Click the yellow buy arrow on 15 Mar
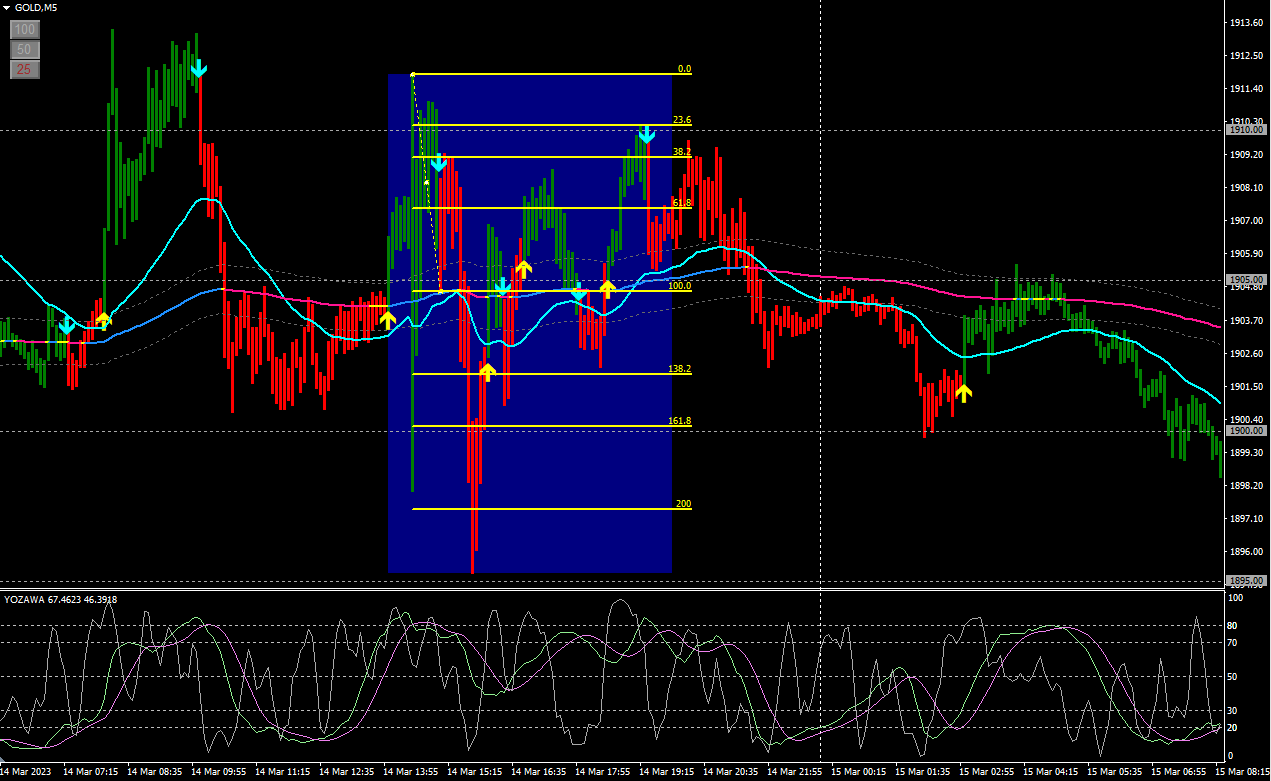The width and height of the screenshot is (1271, 781). click(963, 393)
